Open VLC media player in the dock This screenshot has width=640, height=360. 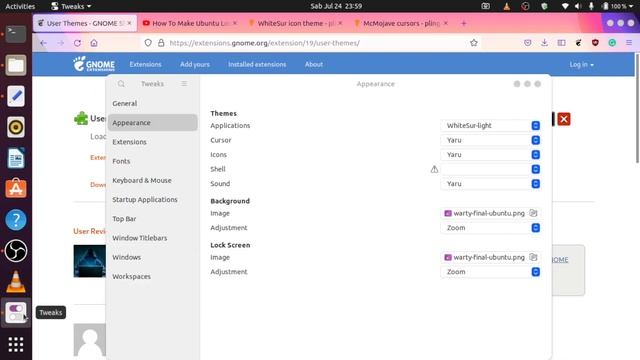click(x=16, y=282)
